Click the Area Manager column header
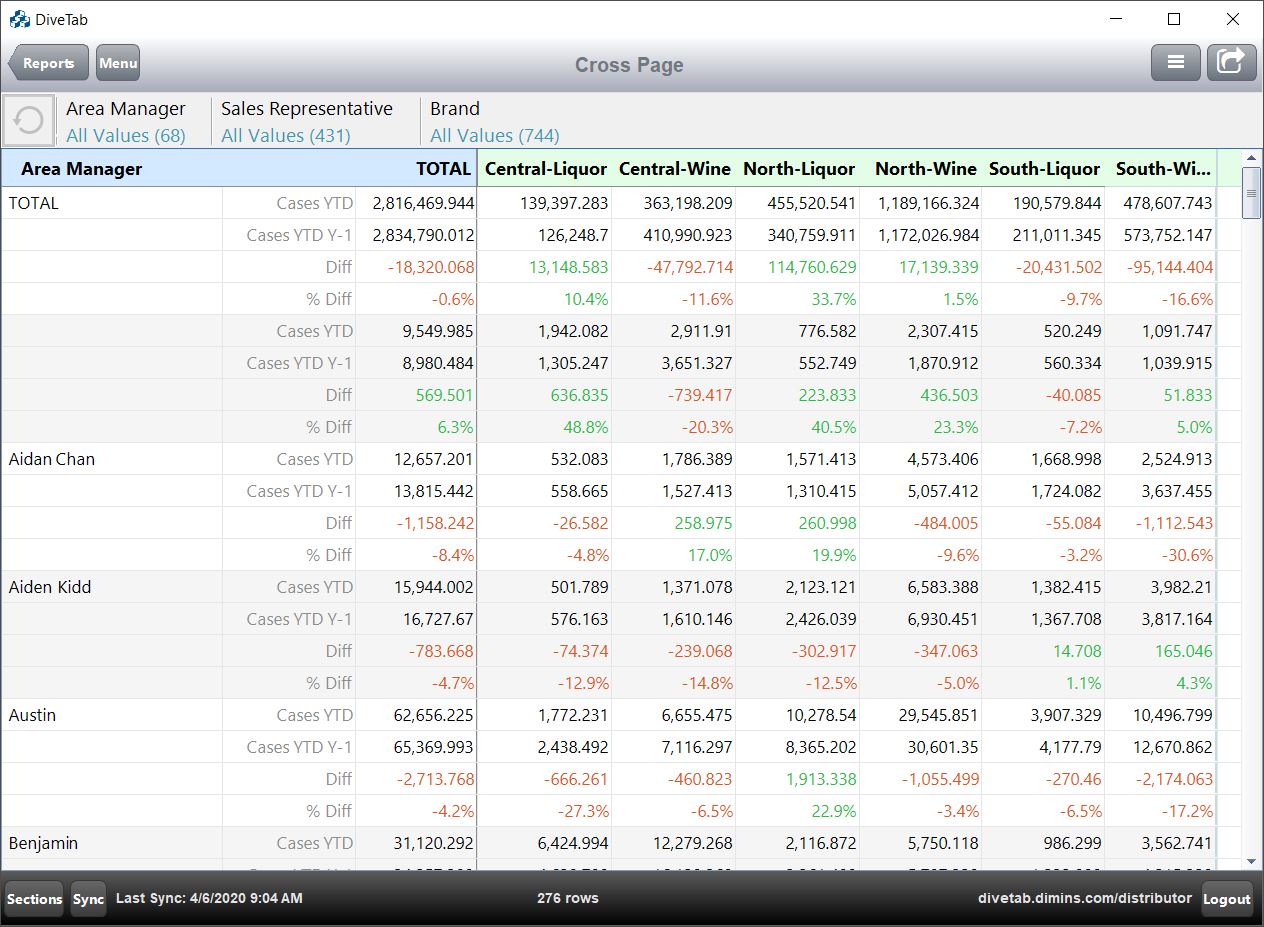1264x927 pixels. tap(82, 169)
